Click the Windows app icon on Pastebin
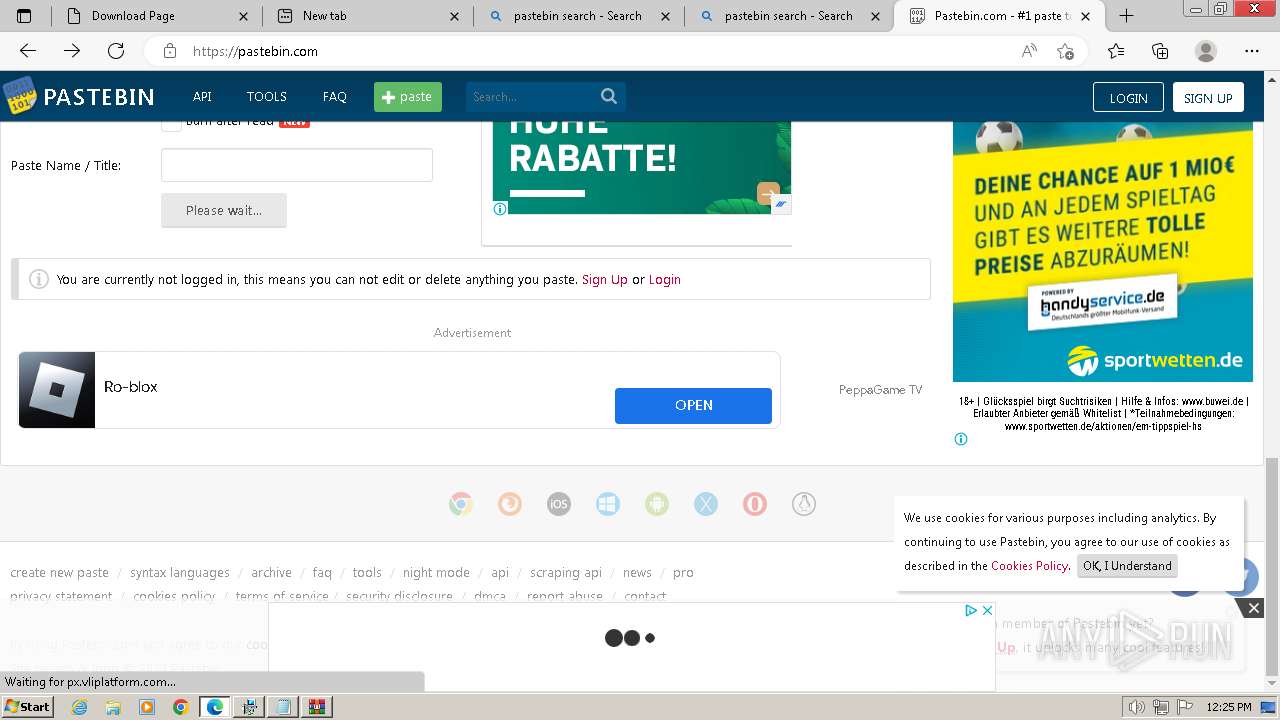Screen dimensions: 1280x720 point(608,504)
